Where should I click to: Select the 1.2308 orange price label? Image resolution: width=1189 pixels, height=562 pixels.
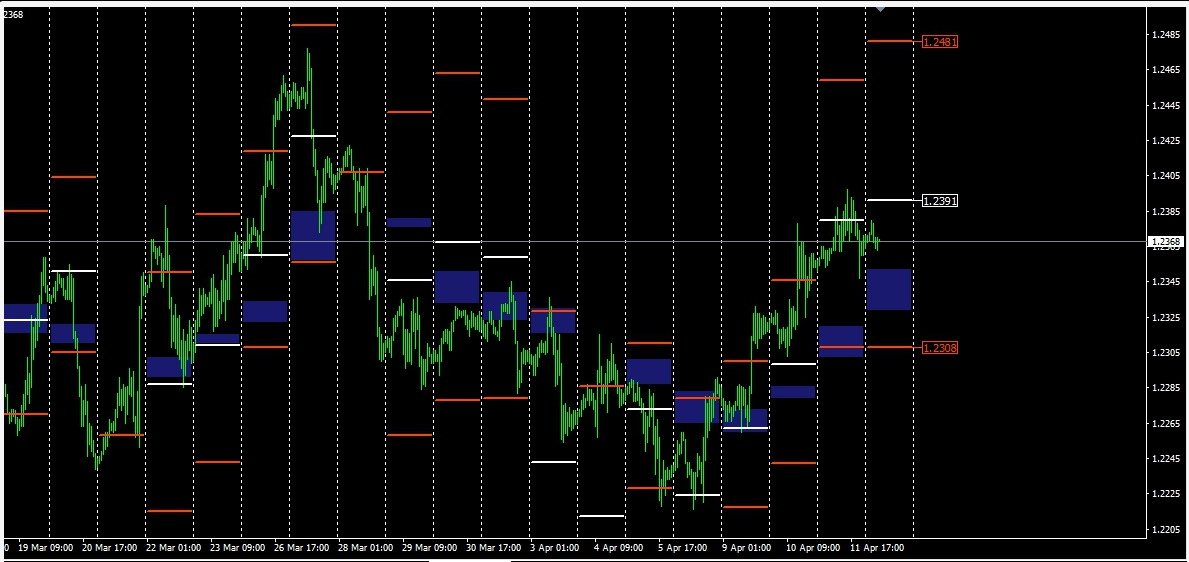(x=939, y=348)
